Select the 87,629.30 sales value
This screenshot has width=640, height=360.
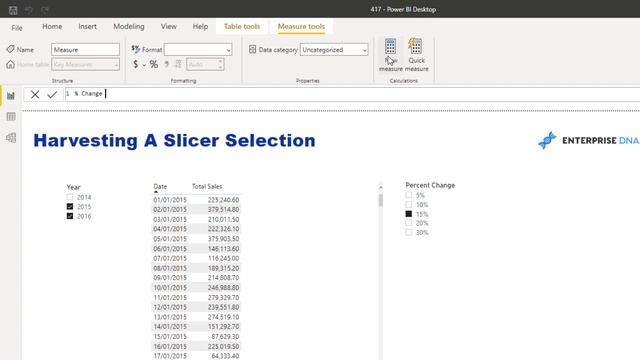[x=225, y=337]
